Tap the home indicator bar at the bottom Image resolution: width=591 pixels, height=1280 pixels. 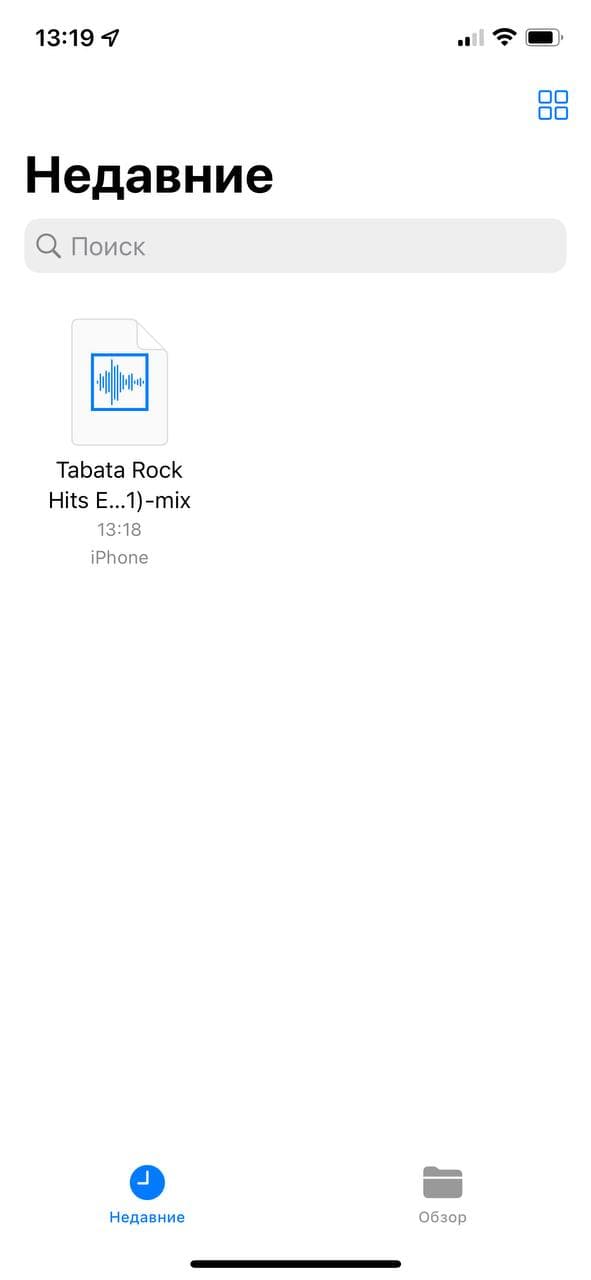(296, 1265)
